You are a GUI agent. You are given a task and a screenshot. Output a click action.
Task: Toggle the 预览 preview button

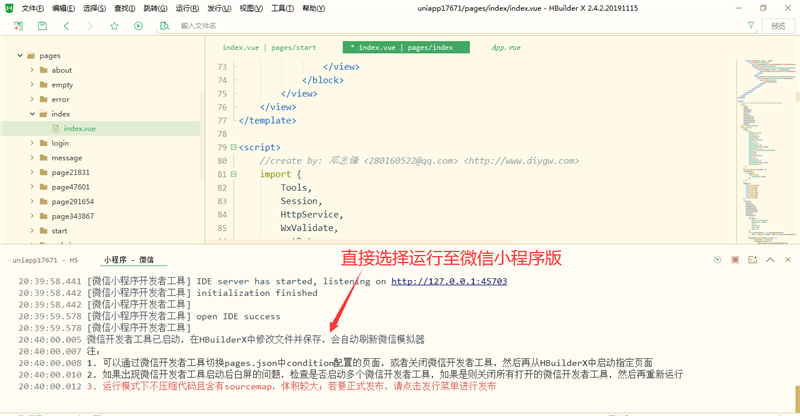coord(778,26)
